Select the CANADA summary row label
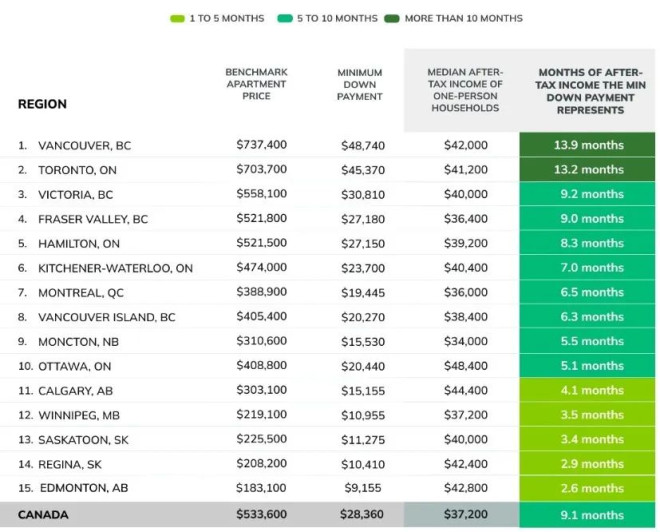Screen dimensions: 660x532 [43, 515]
